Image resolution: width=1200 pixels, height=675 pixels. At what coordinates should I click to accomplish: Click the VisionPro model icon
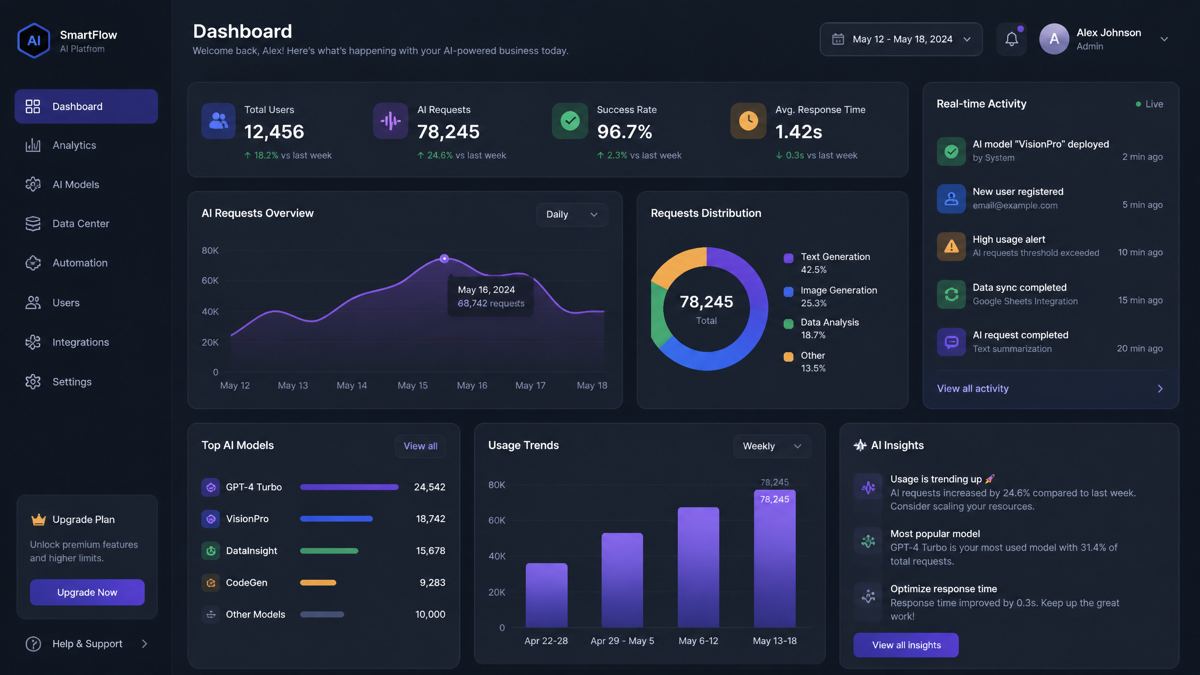point(210,519)
